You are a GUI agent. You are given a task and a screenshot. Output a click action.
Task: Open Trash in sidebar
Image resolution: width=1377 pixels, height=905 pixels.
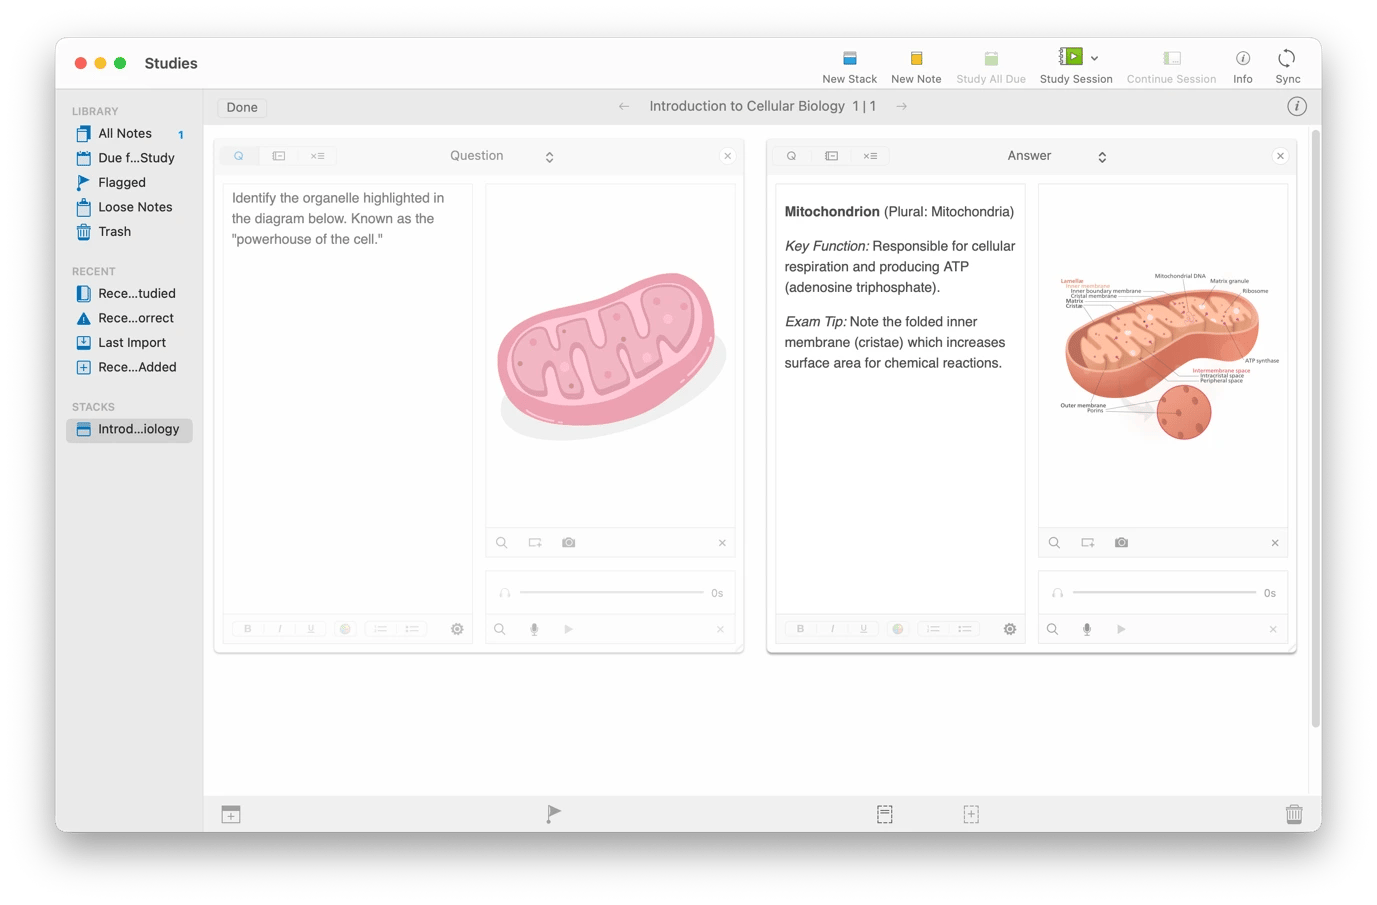pyautogui.click(x=129, y=231)
